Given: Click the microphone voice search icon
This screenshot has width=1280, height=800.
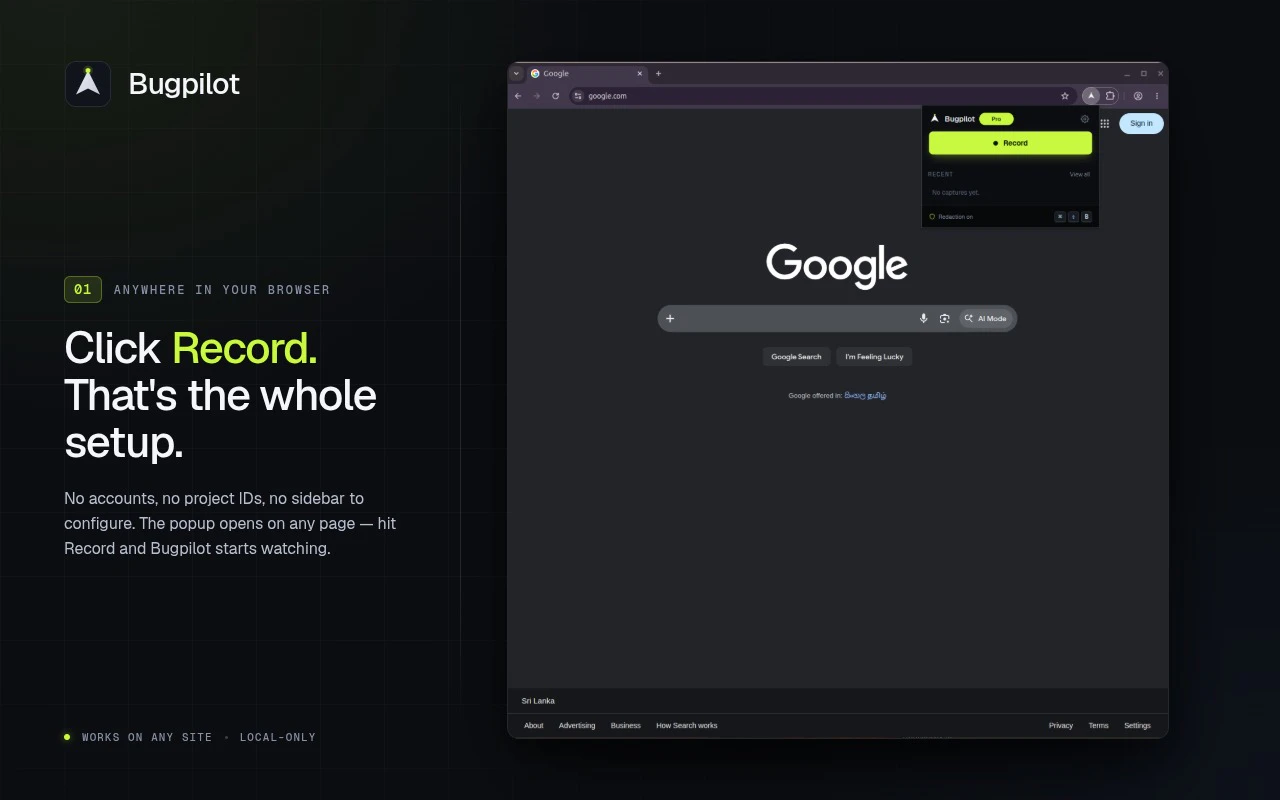Looking at the screenshot, I should tap(924, 318).
